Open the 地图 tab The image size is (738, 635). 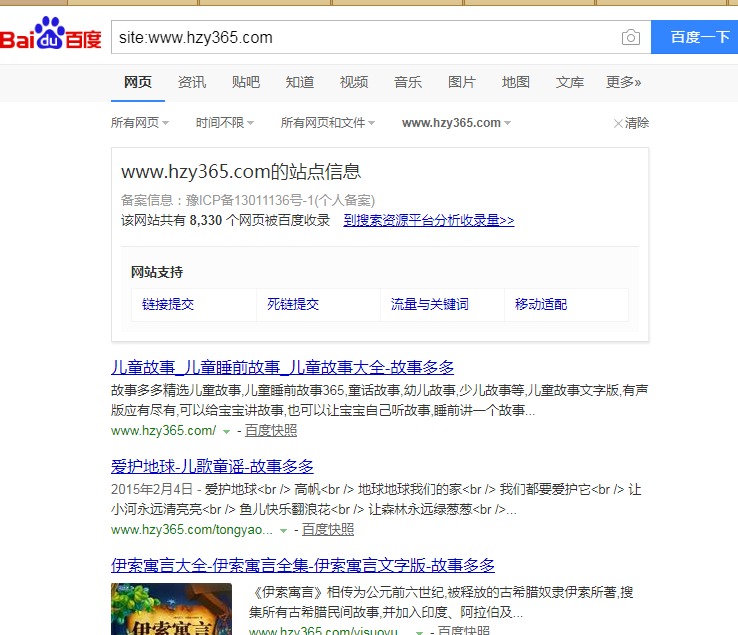click(516, 82)
